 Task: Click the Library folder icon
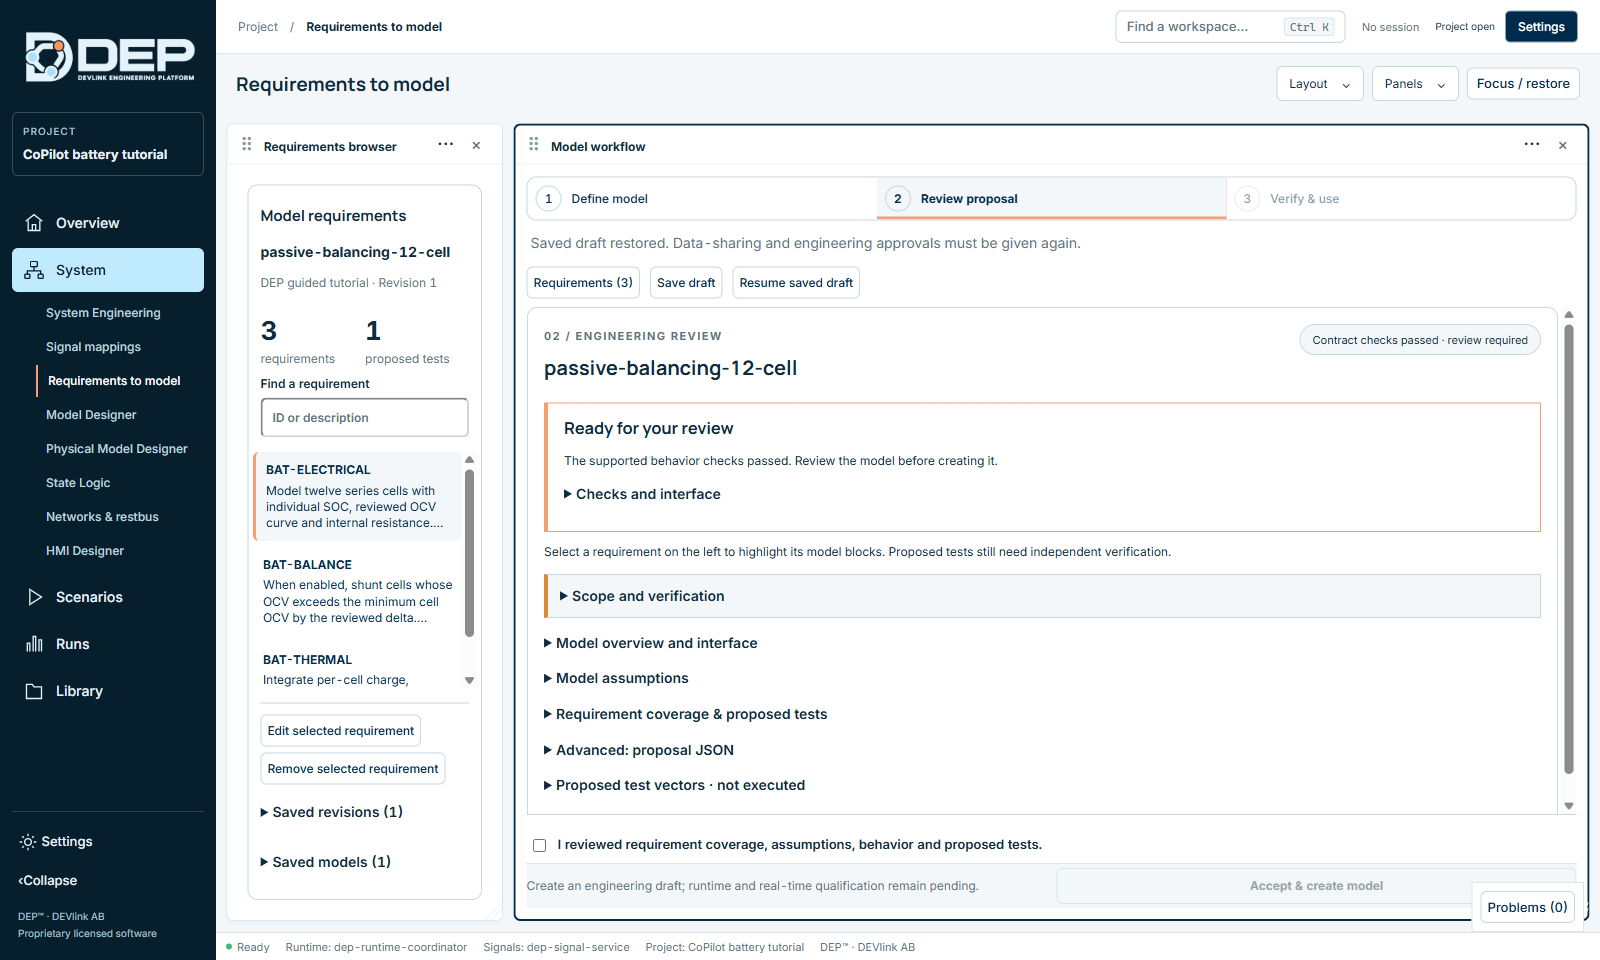[x=34, y=691]
